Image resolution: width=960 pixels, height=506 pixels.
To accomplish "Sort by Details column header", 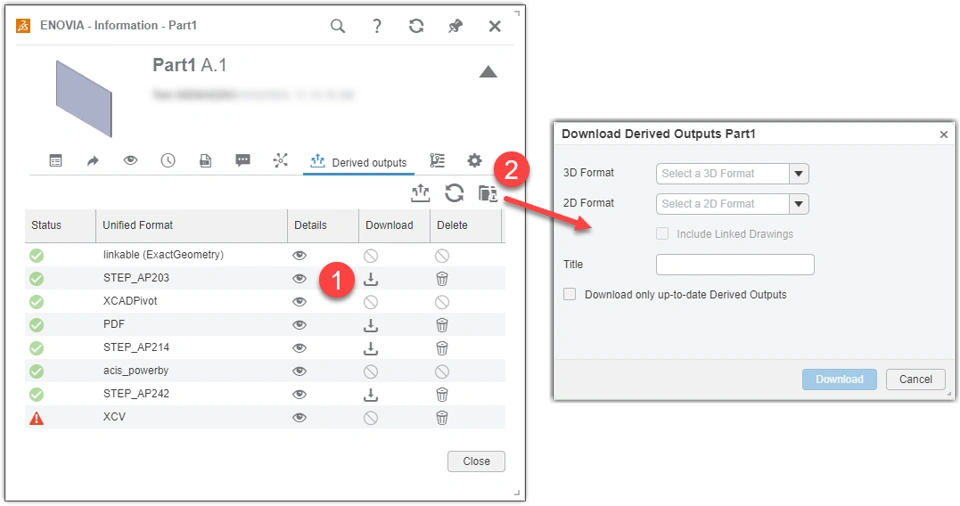I will [323, 225].
